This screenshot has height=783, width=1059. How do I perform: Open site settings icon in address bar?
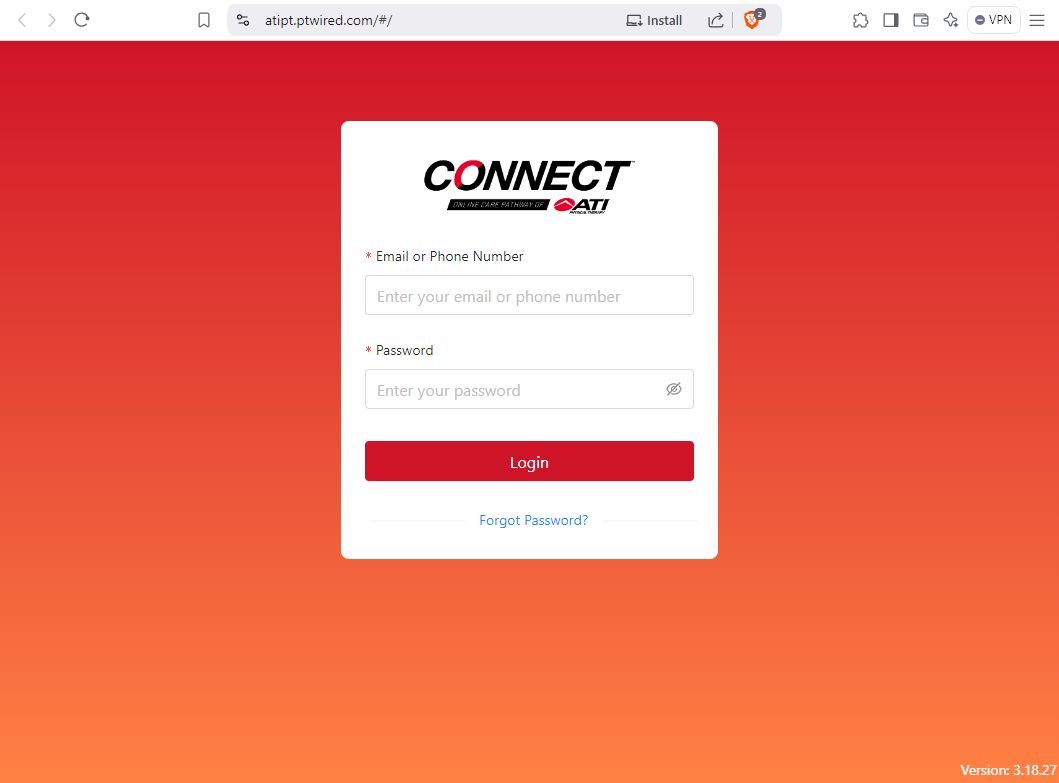[x=243, y=20]
